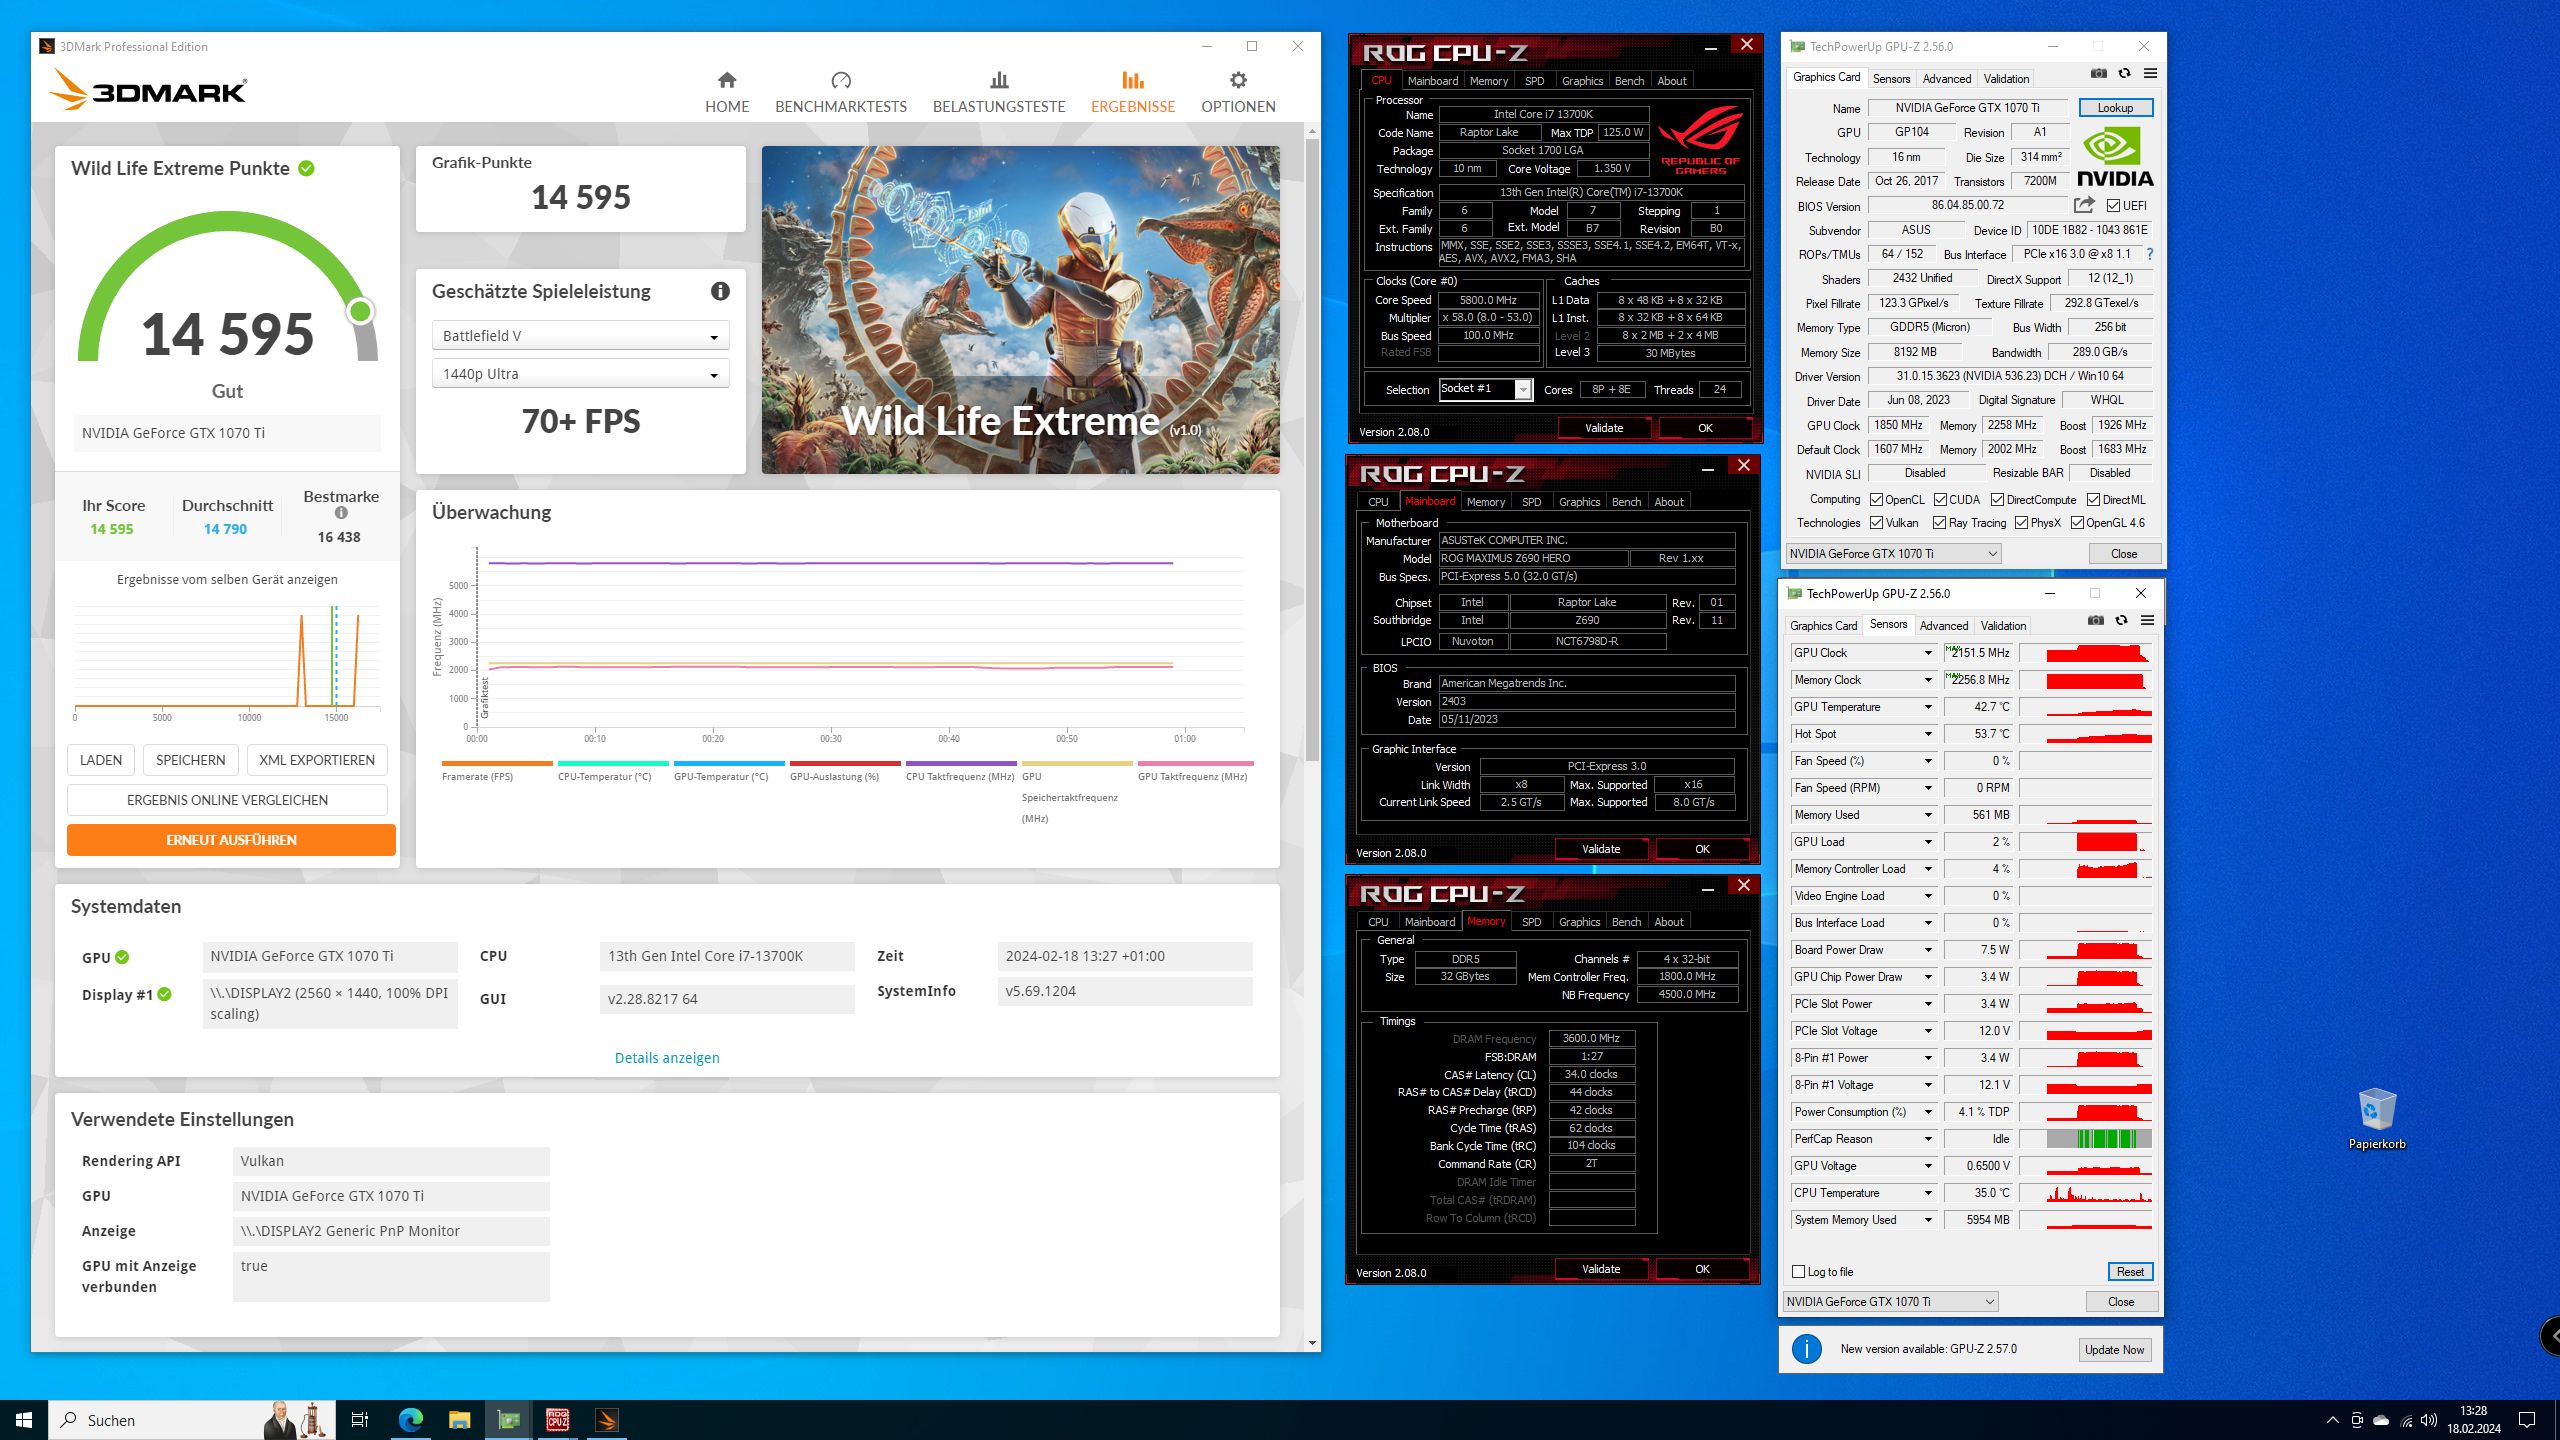
Task: Toggle DirectCompute checkbox in GPU-Z
Action: (x=1997, y=500)
